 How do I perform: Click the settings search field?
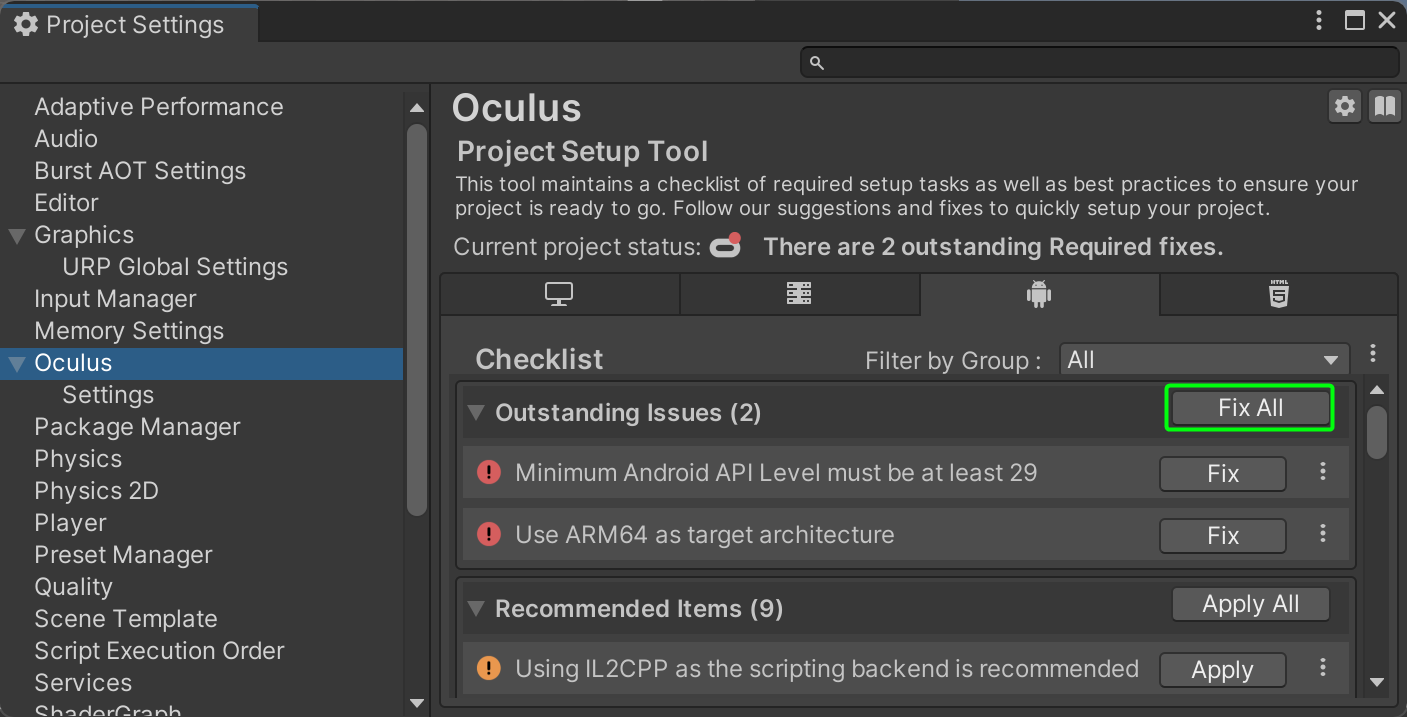pos(1100,62)
